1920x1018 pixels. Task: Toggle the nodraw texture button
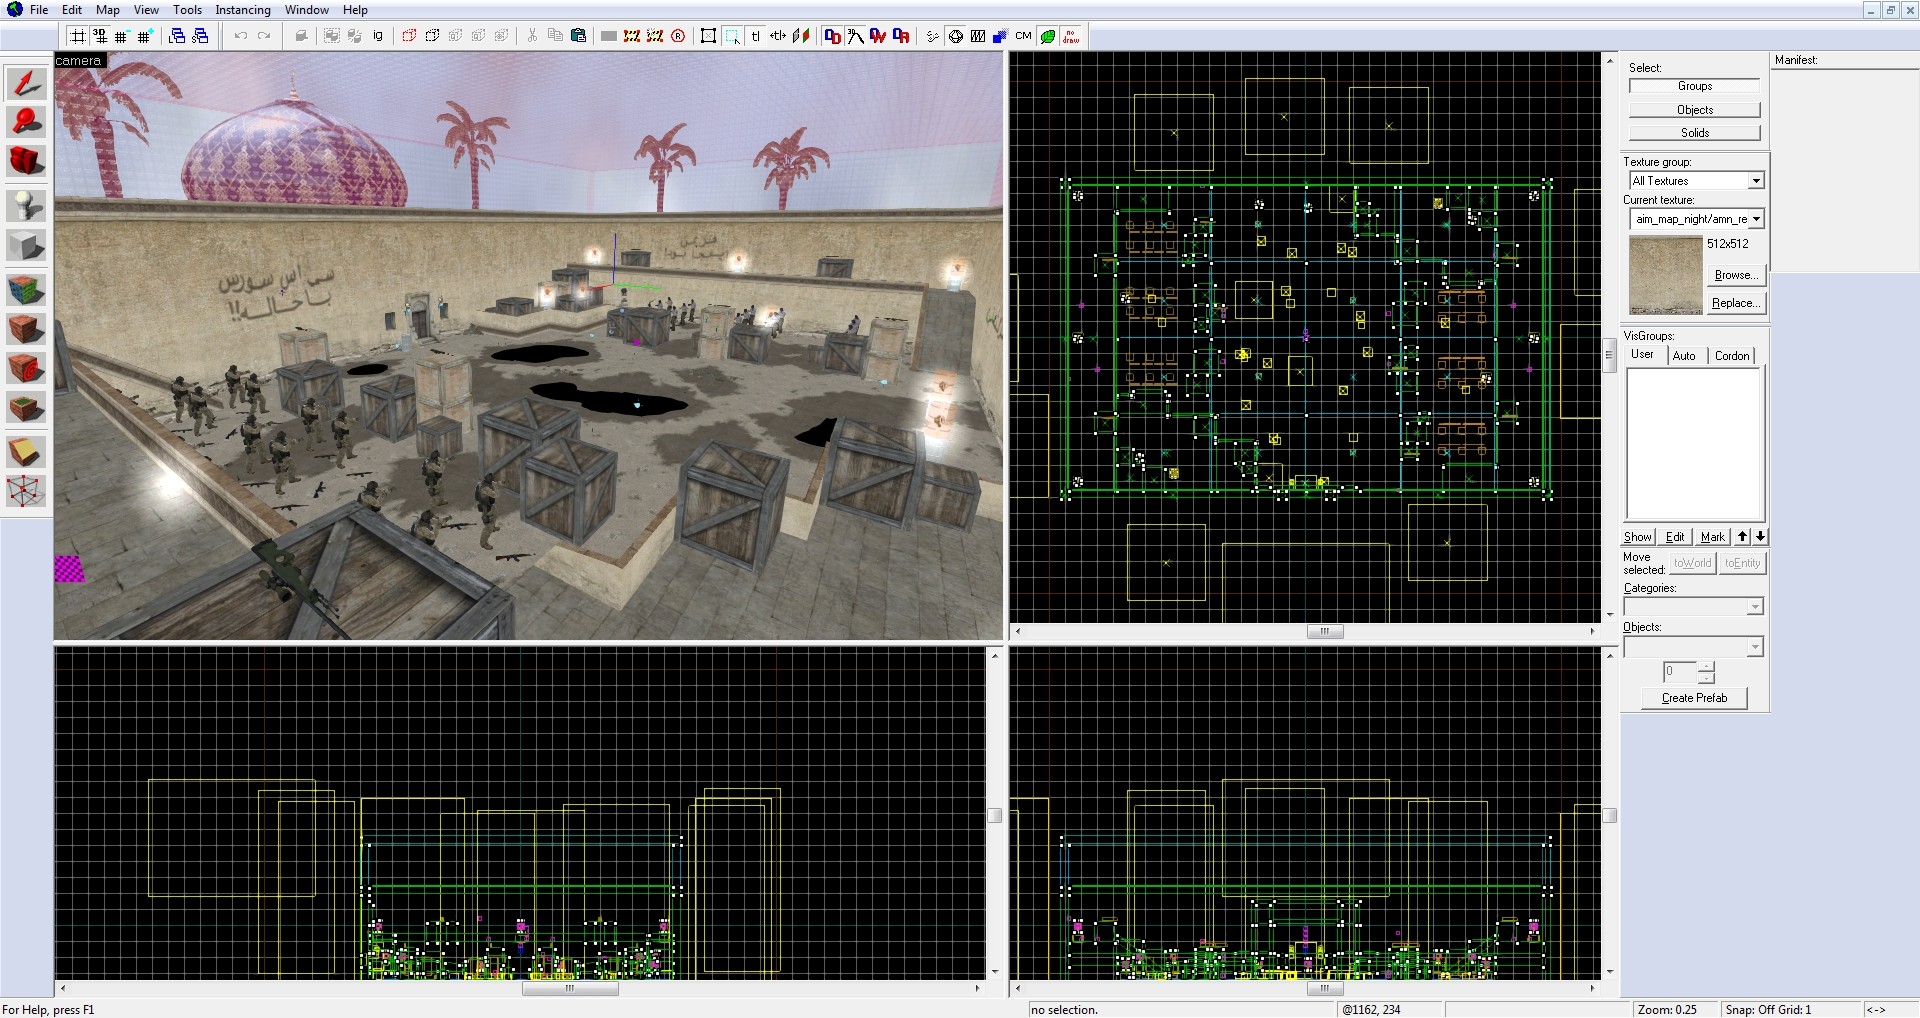(1071, 36)
